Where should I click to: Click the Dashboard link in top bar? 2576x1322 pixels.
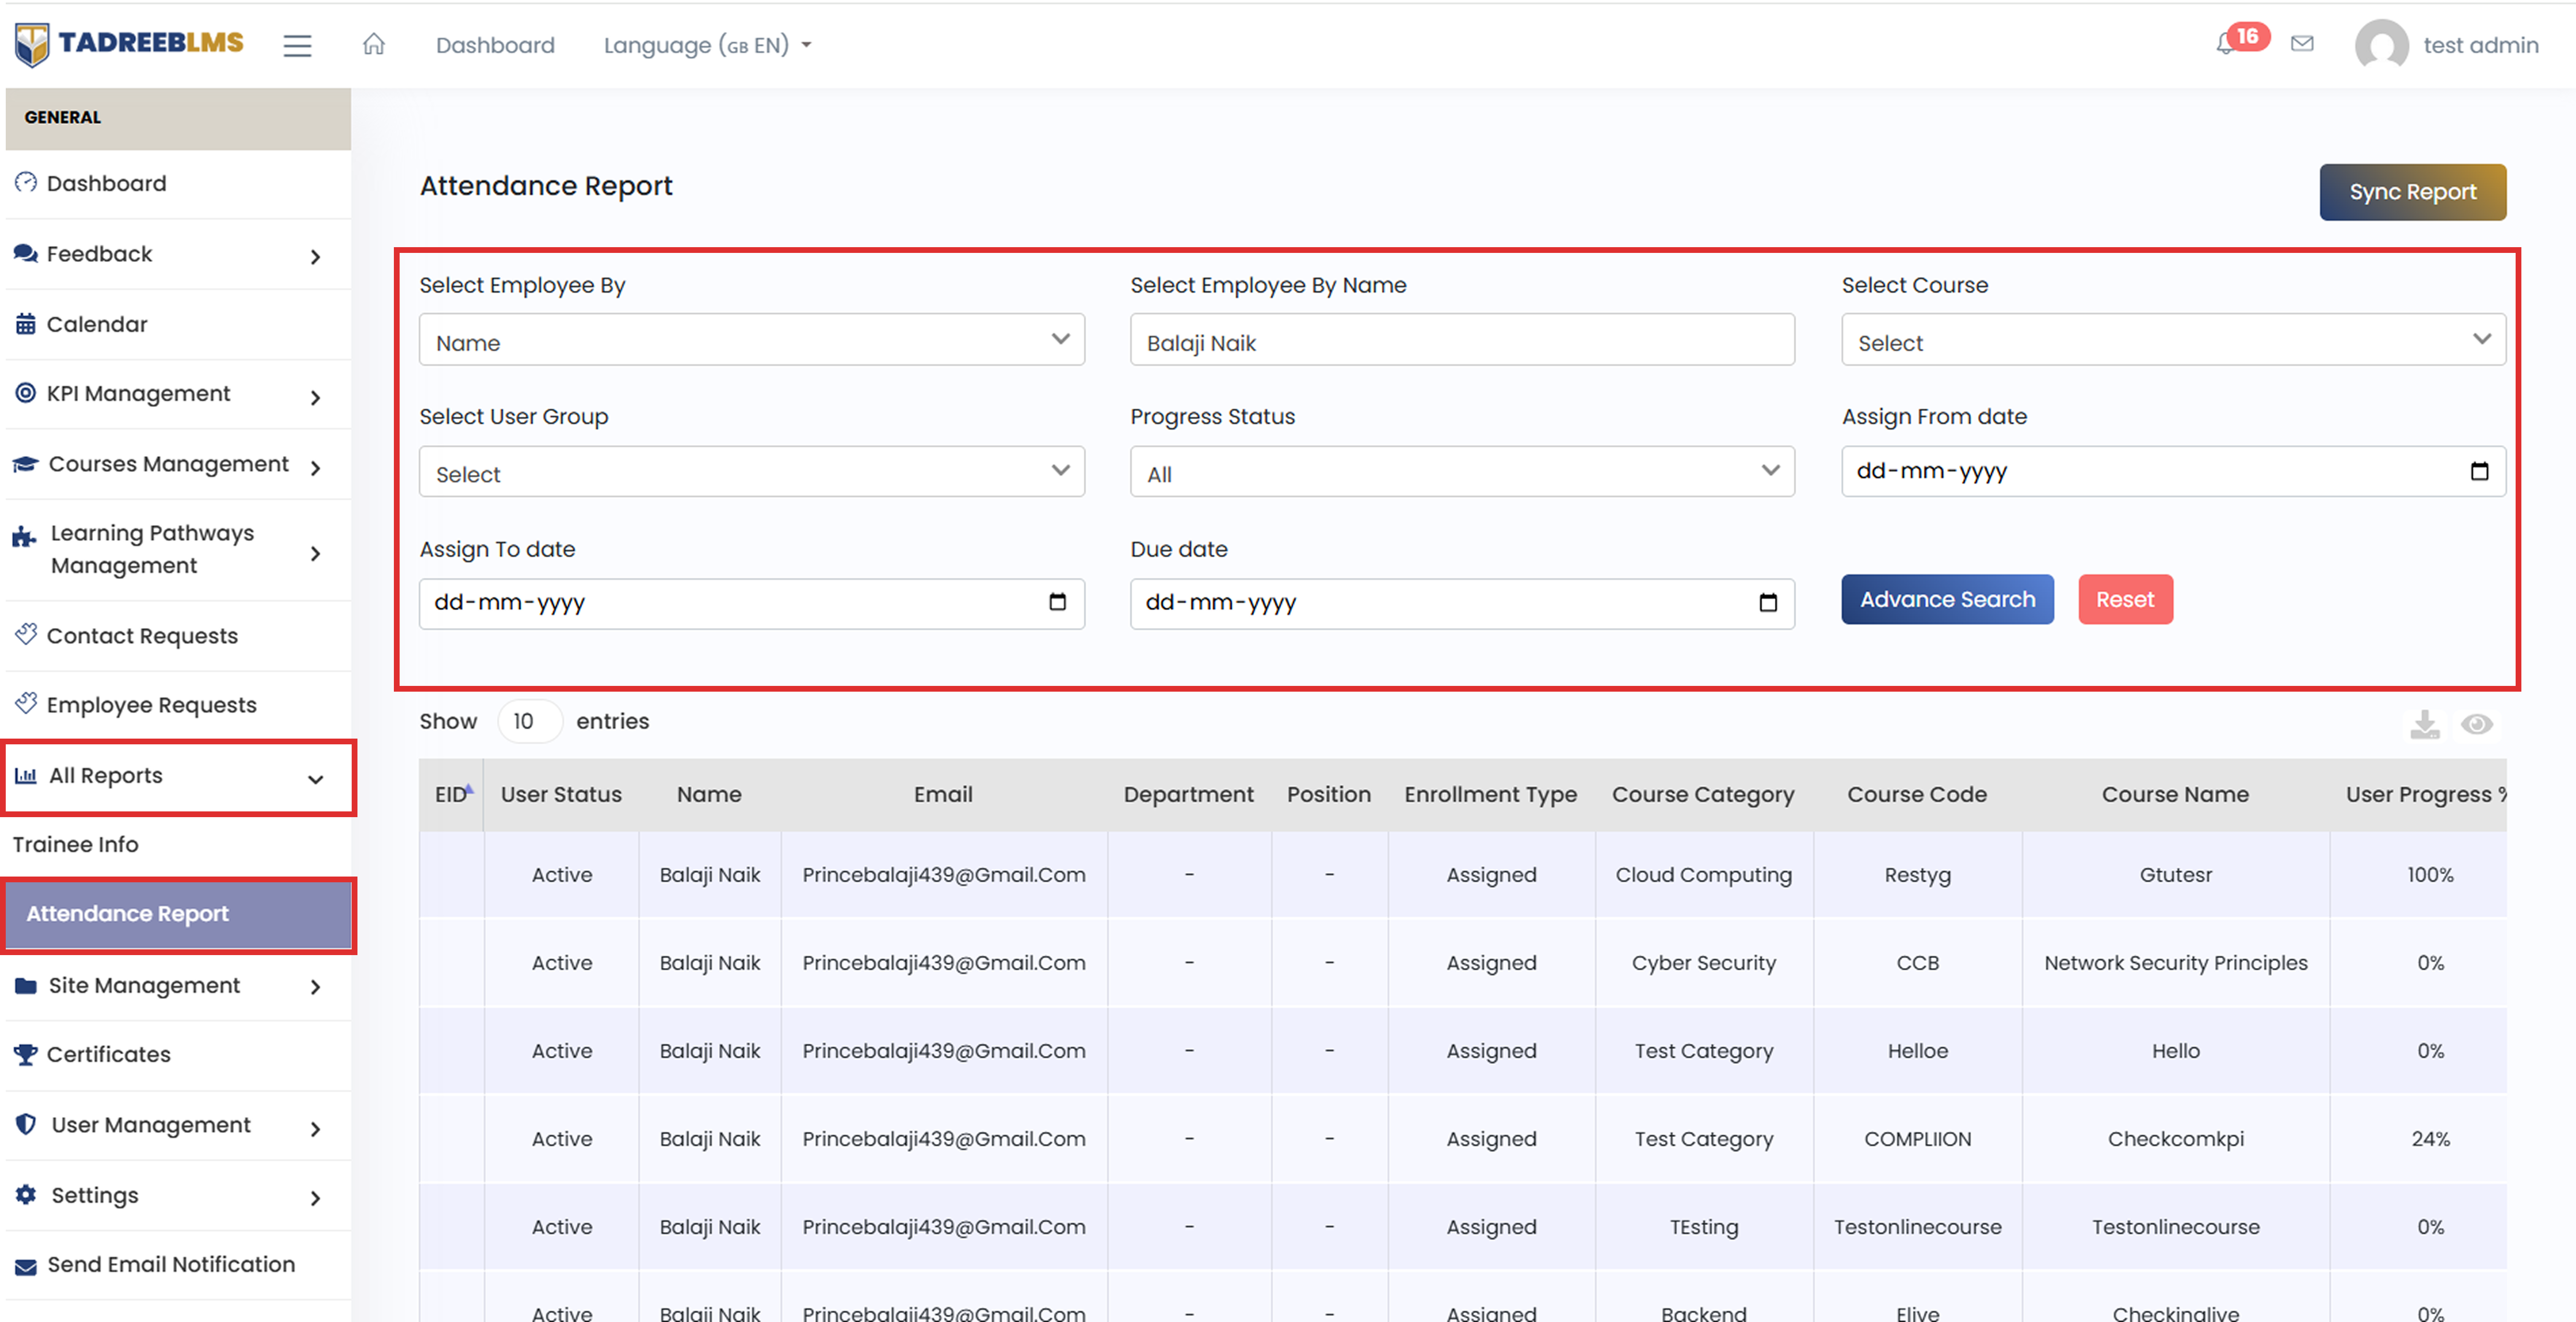495,45
